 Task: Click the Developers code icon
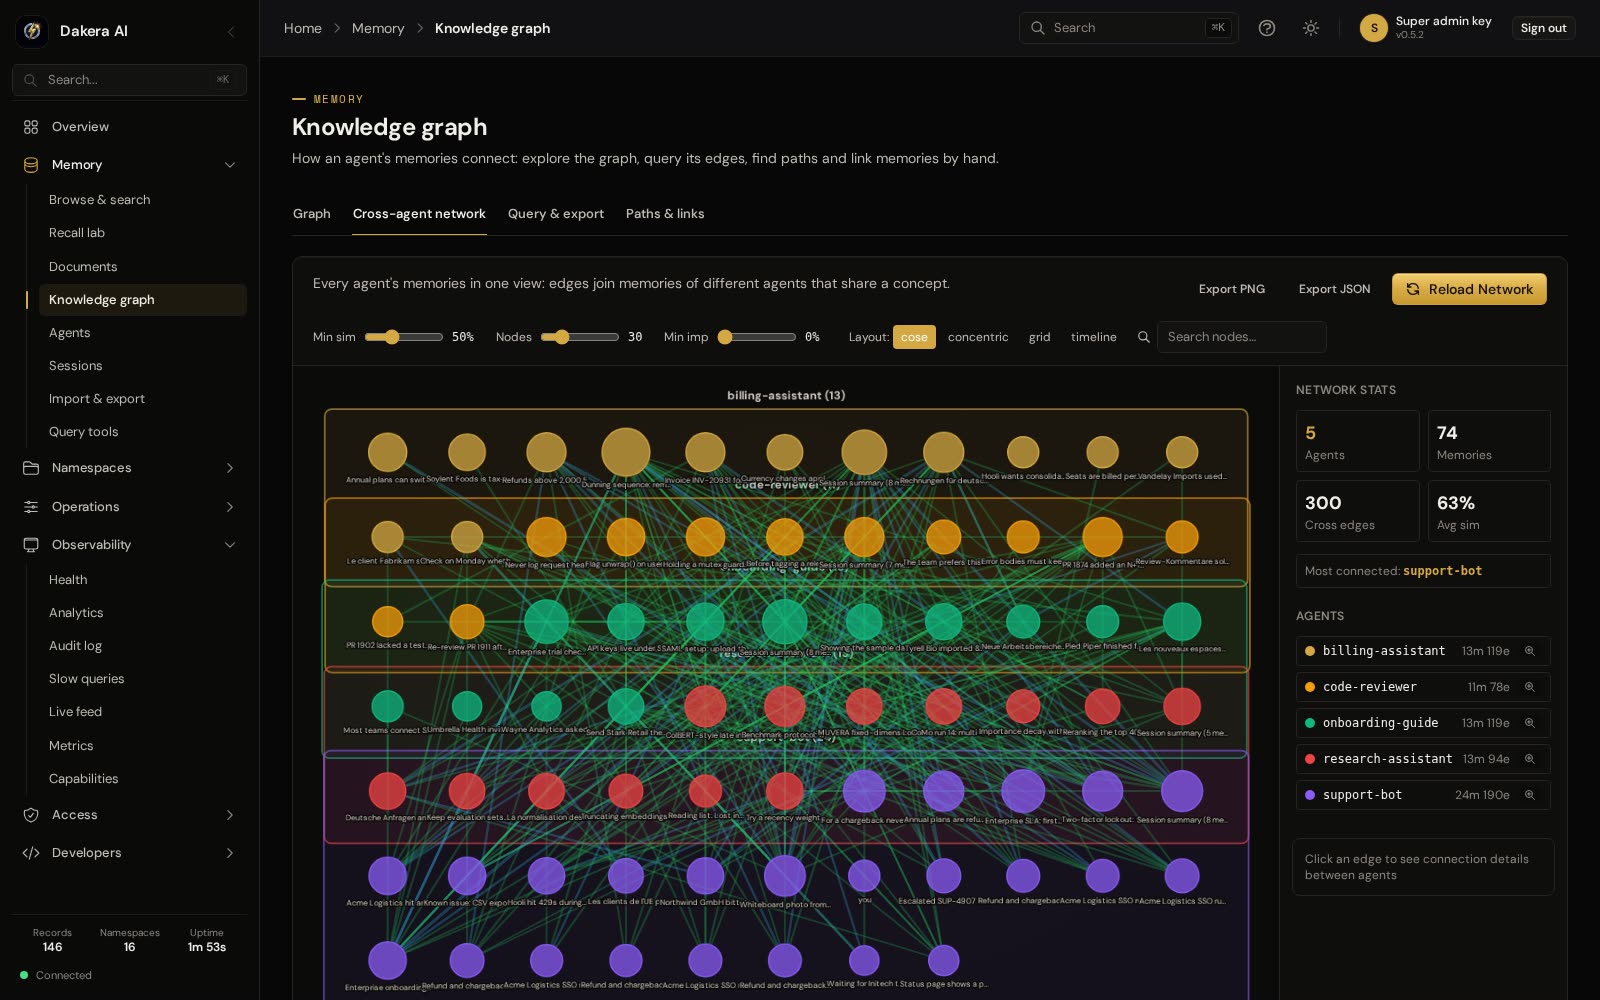coord(31,853)
